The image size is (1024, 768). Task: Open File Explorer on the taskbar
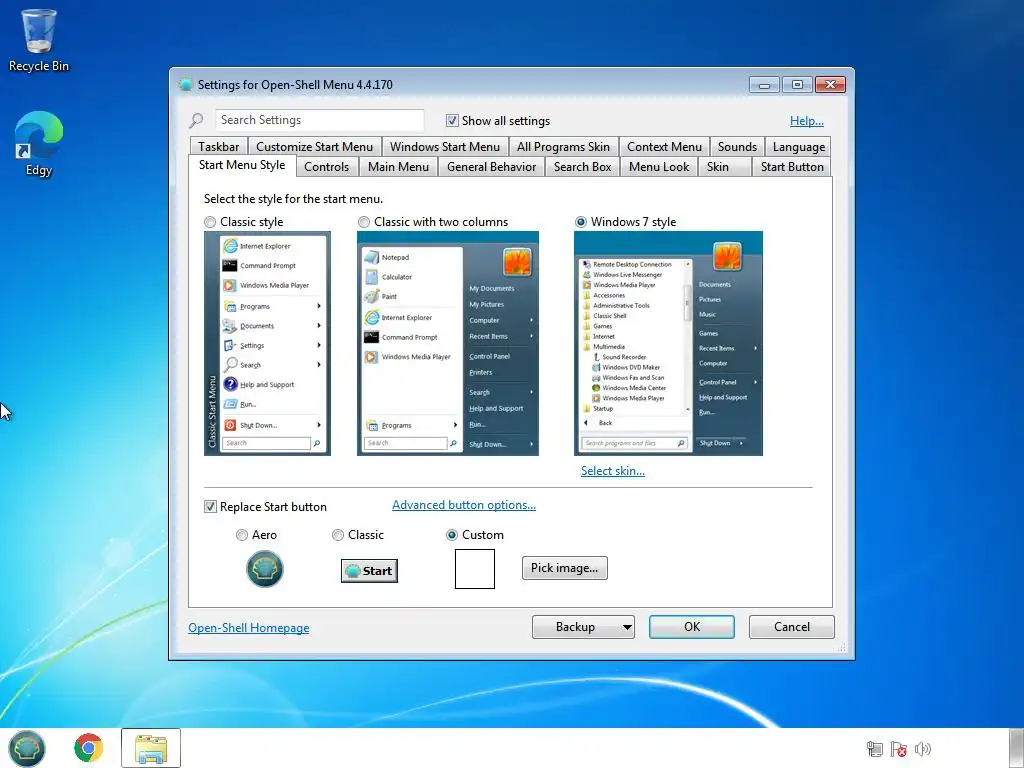pos(151,748)
